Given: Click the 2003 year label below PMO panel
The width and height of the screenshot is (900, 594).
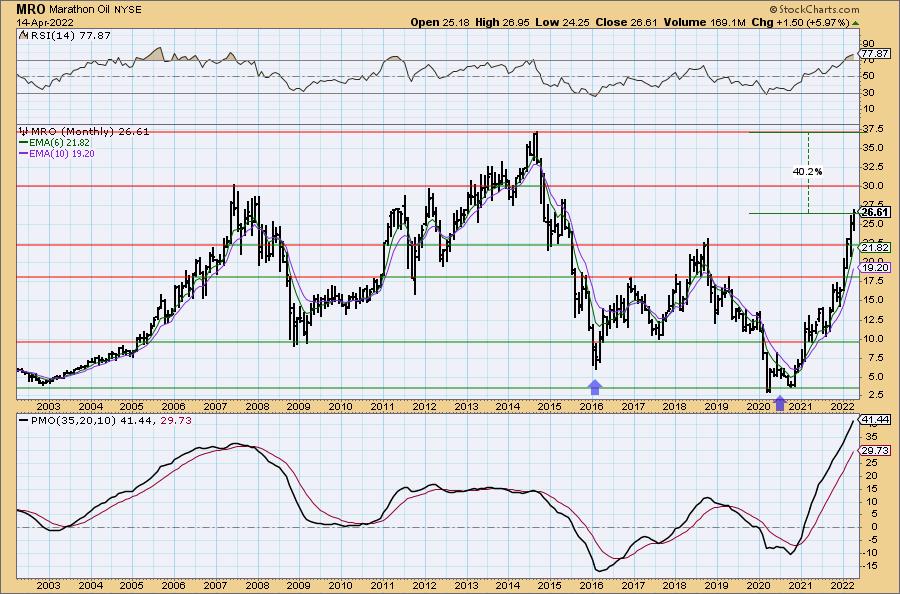Looking at the screenshot, I should point(48,585).
